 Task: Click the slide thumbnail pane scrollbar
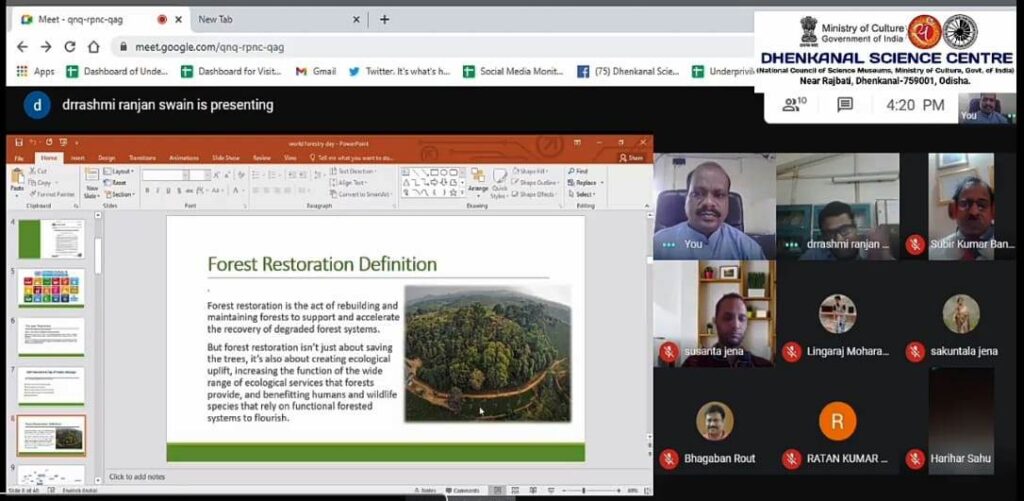98,255
